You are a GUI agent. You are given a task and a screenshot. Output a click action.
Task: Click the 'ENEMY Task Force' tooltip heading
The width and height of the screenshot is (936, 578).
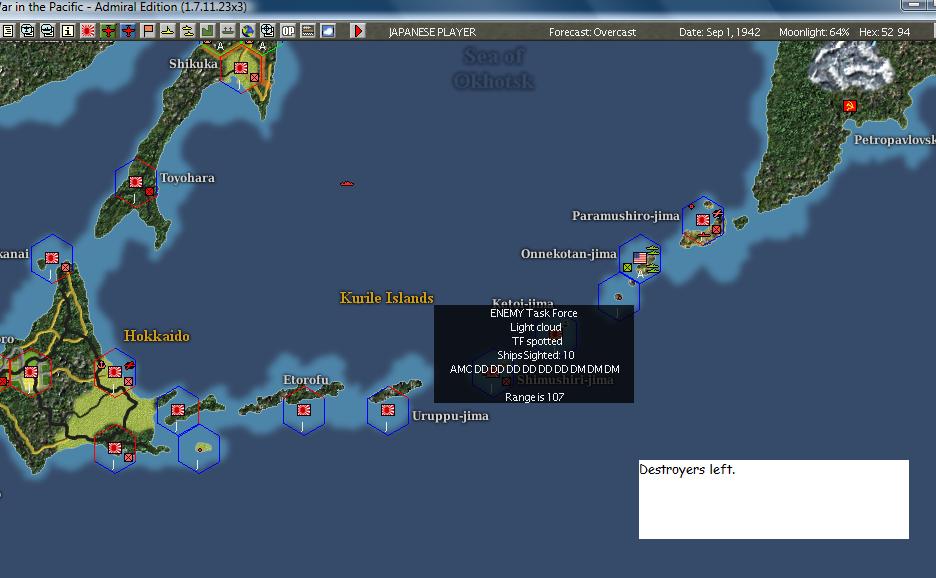(x=534, y=313)
